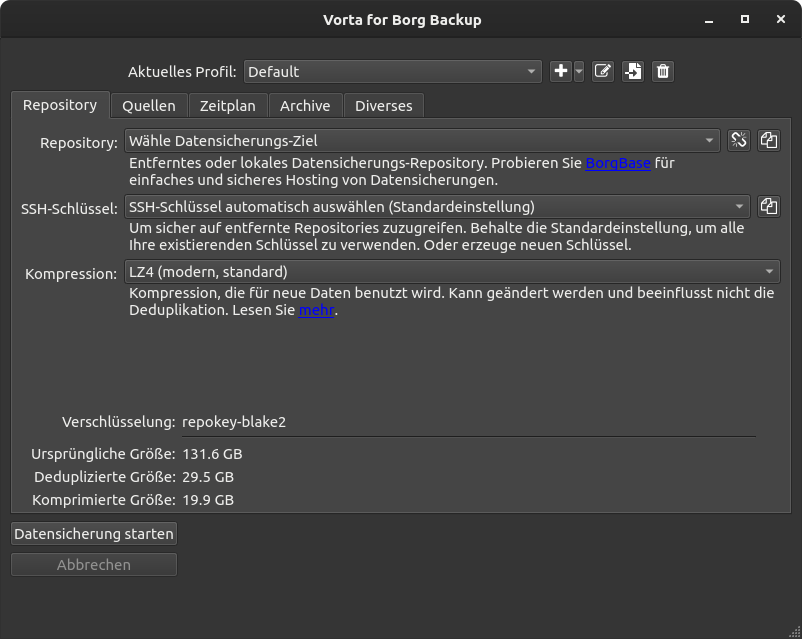Click the Deduplizierte Größe label
Image resolution: width=802 pixels, height=639 pixels.
(x=105, y=477)
